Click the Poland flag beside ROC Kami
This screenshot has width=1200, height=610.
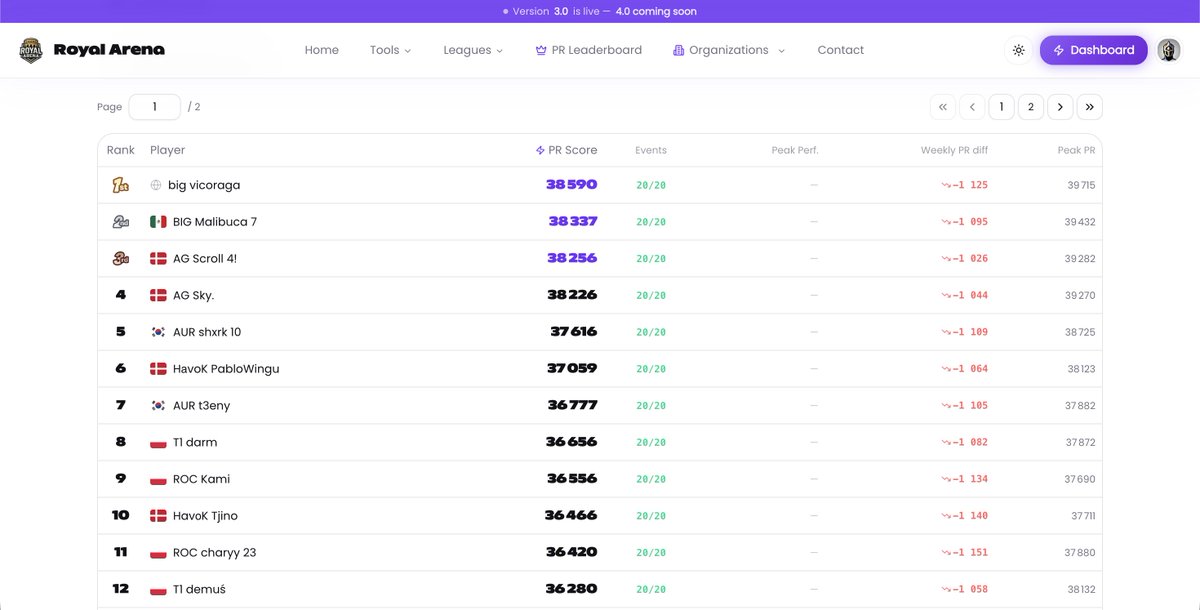[x=158, y=479]
